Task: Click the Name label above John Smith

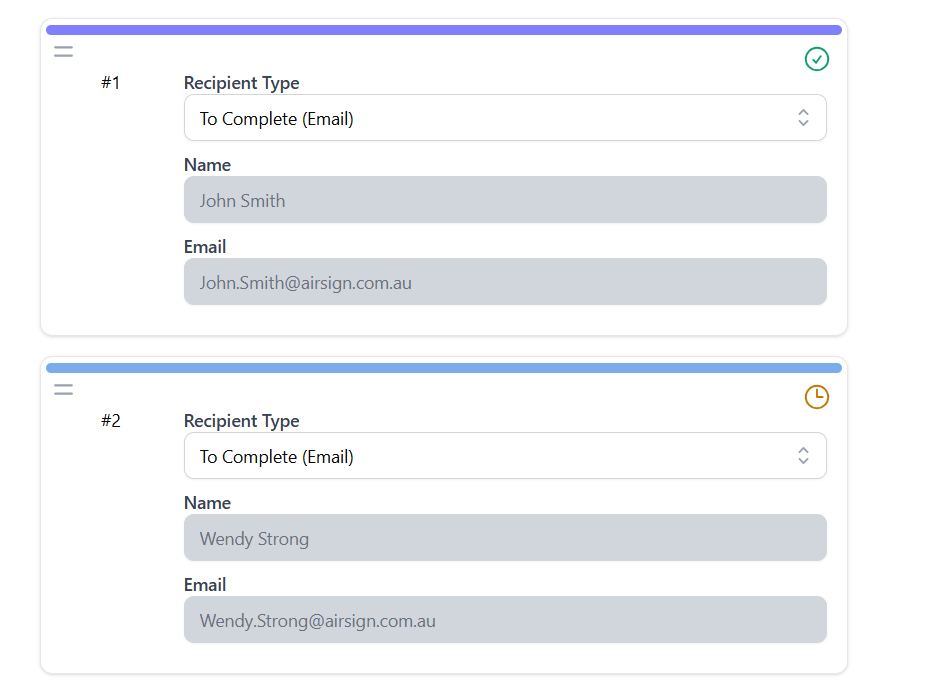Action: click(207, 165)
